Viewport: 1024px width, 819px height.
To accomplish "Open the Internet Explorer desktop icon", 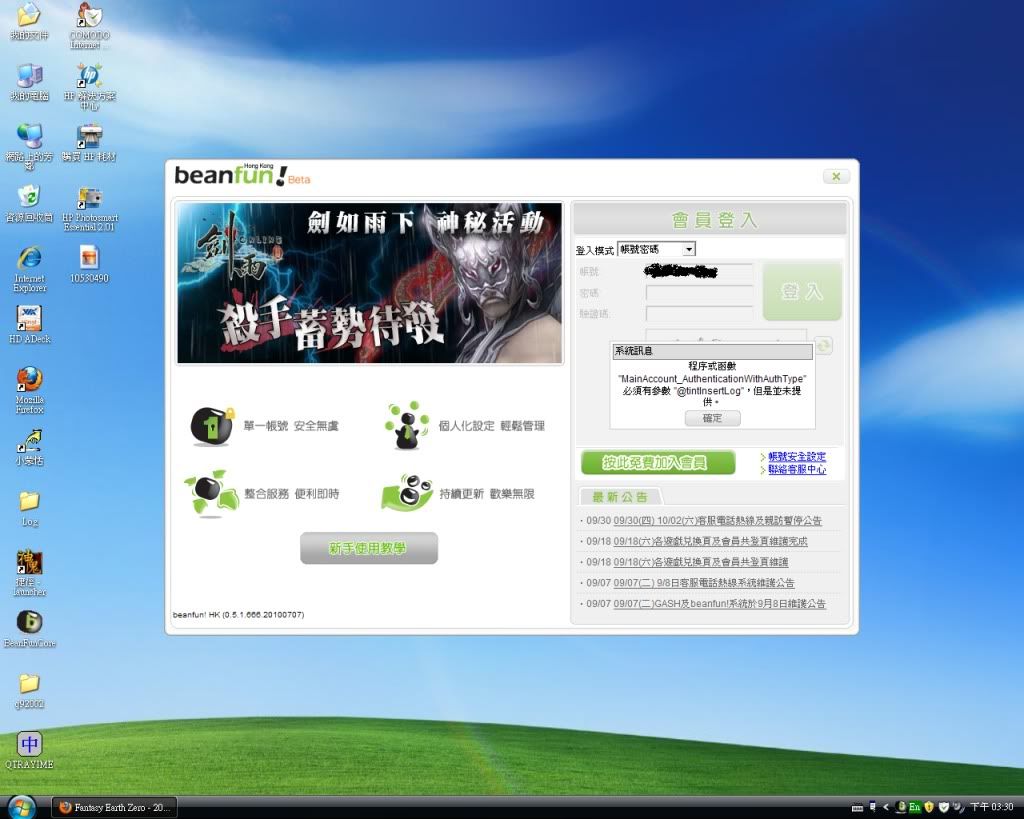I will [x=29, y=269].
